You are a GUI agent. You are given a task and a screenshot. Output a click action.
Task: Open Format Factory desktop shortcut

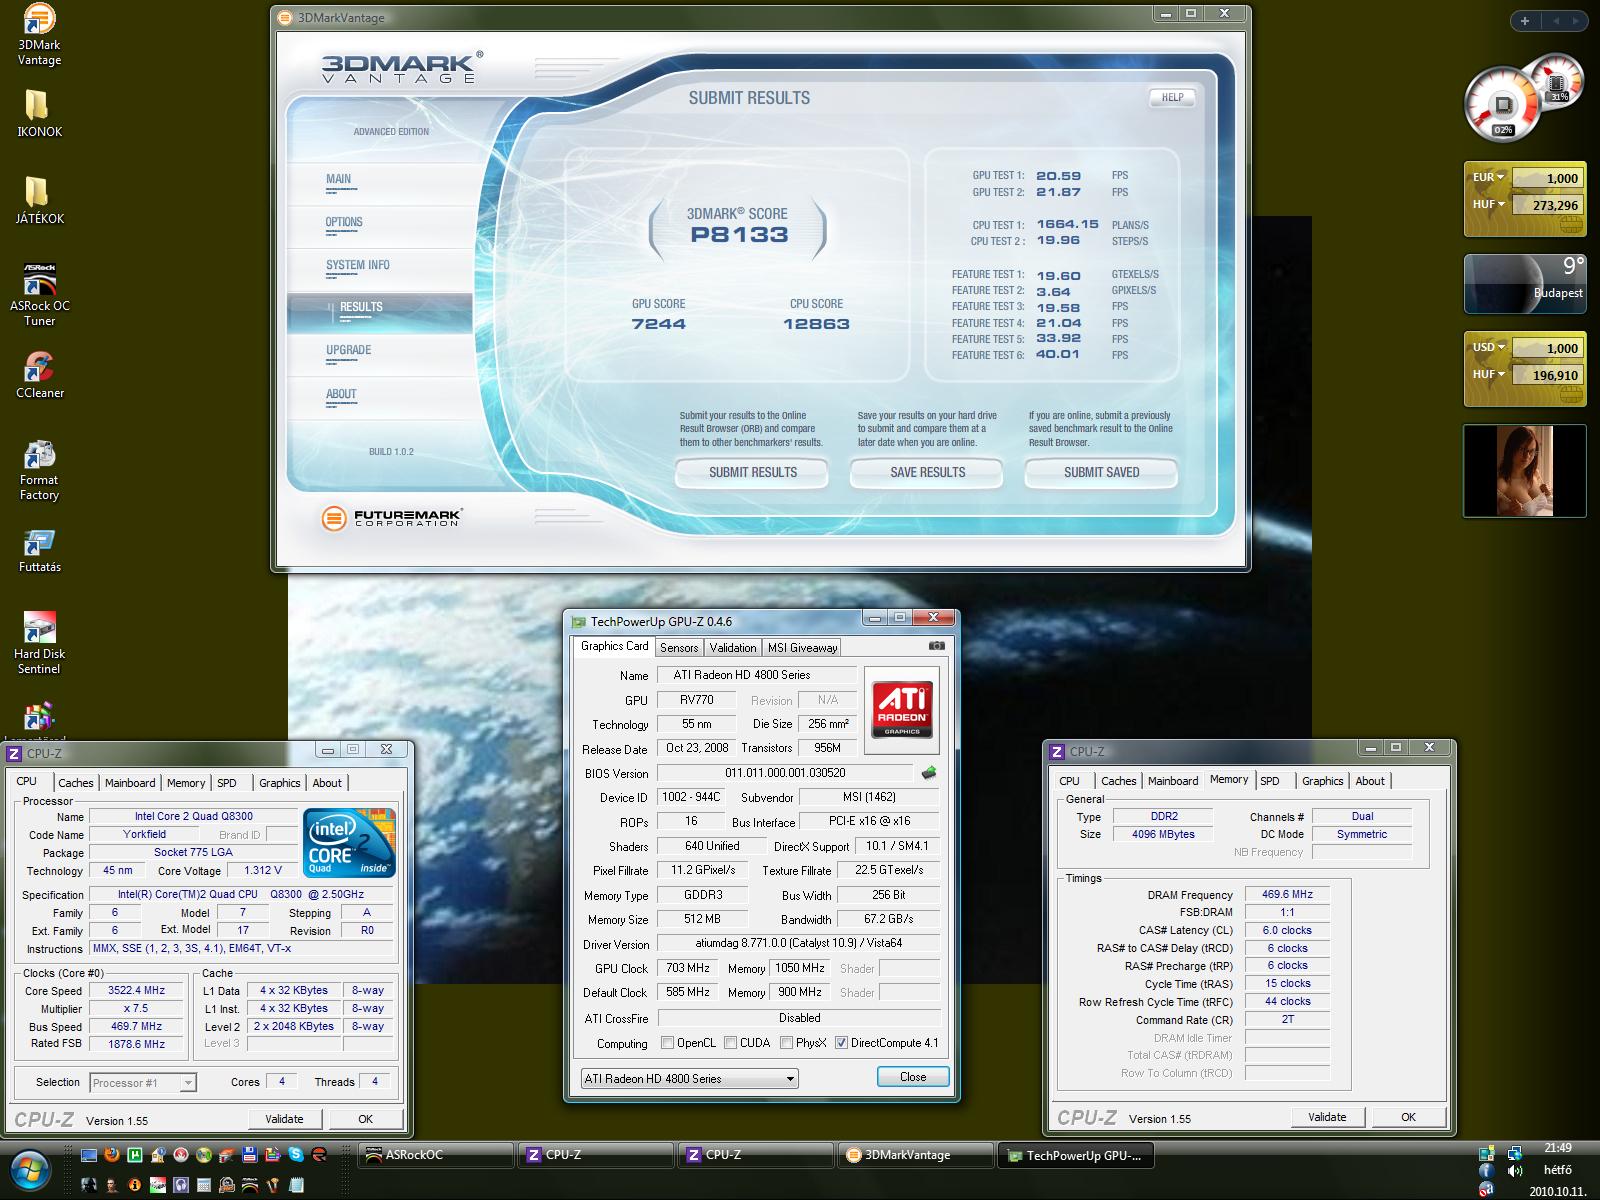click(39, 456)
